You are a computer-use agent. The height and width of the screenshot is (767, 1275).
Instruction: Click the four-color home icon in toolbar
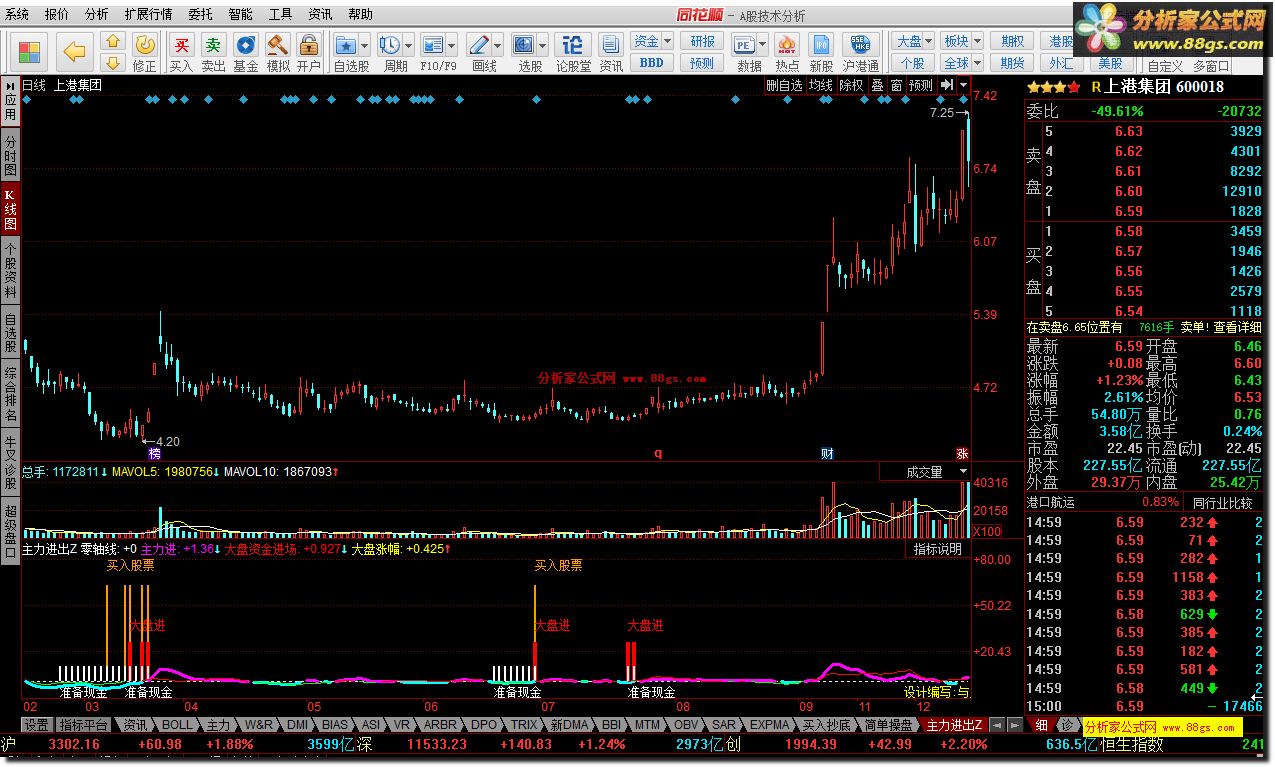point(29,51)
